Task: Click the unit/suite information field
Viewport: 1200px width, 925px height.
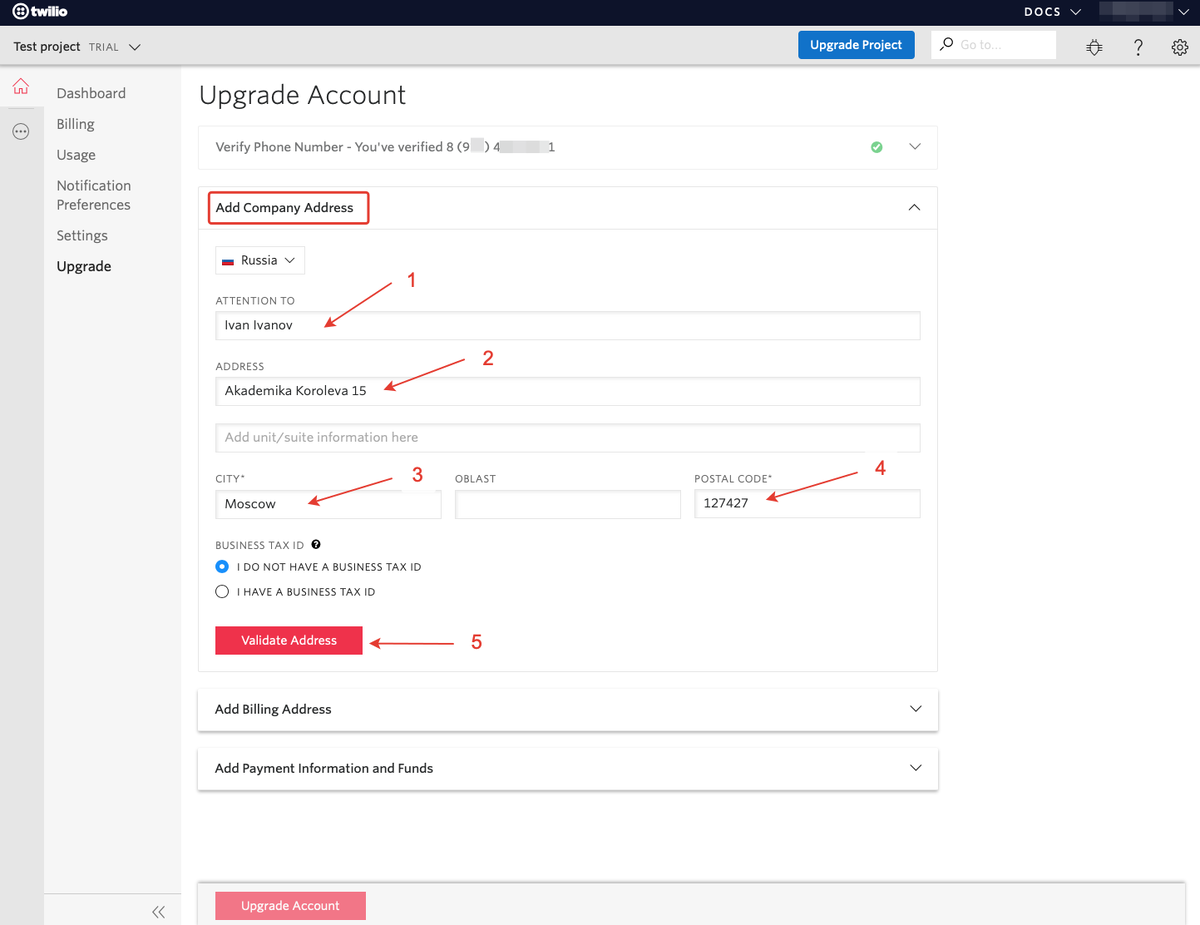Action: 568,437
